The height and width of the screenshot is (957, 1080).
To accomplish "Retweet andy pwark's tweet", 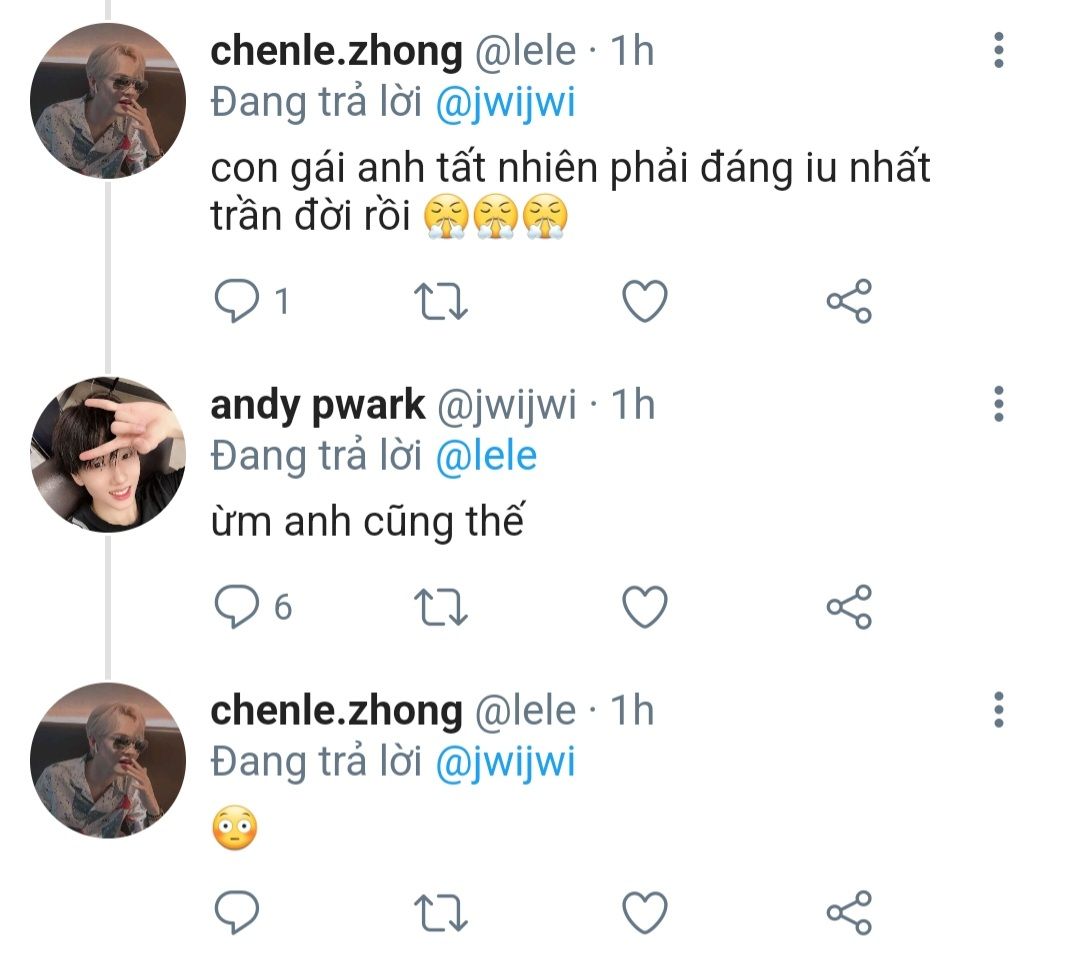I will [x=441, y=606].
